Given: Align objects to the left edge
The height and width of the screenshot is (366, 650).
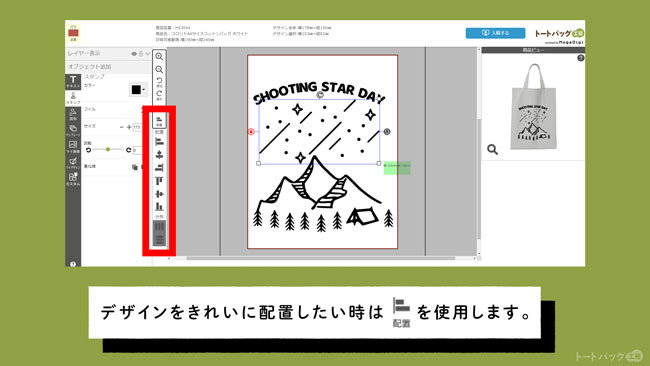Looking at the screenshot, I should tap(159, 142).
